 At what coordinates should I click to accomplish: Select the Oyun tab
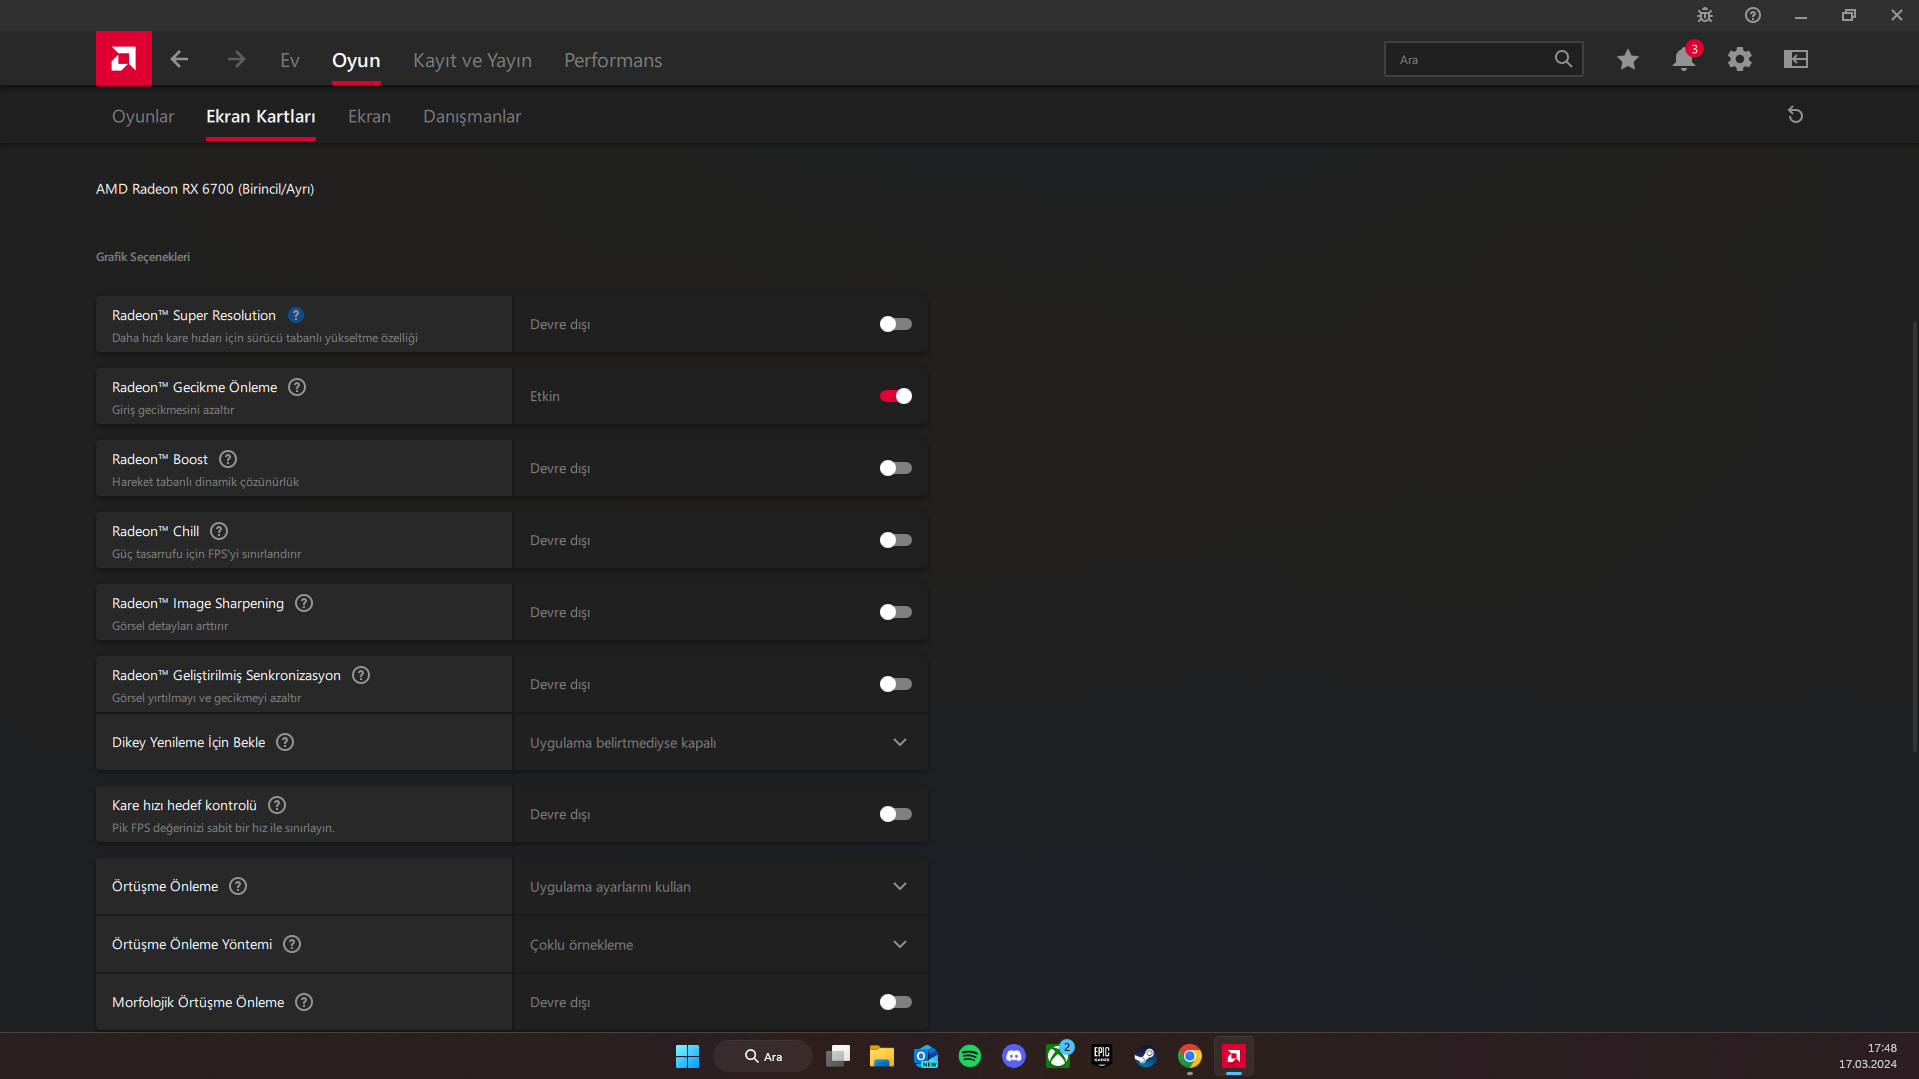point(356,60)
